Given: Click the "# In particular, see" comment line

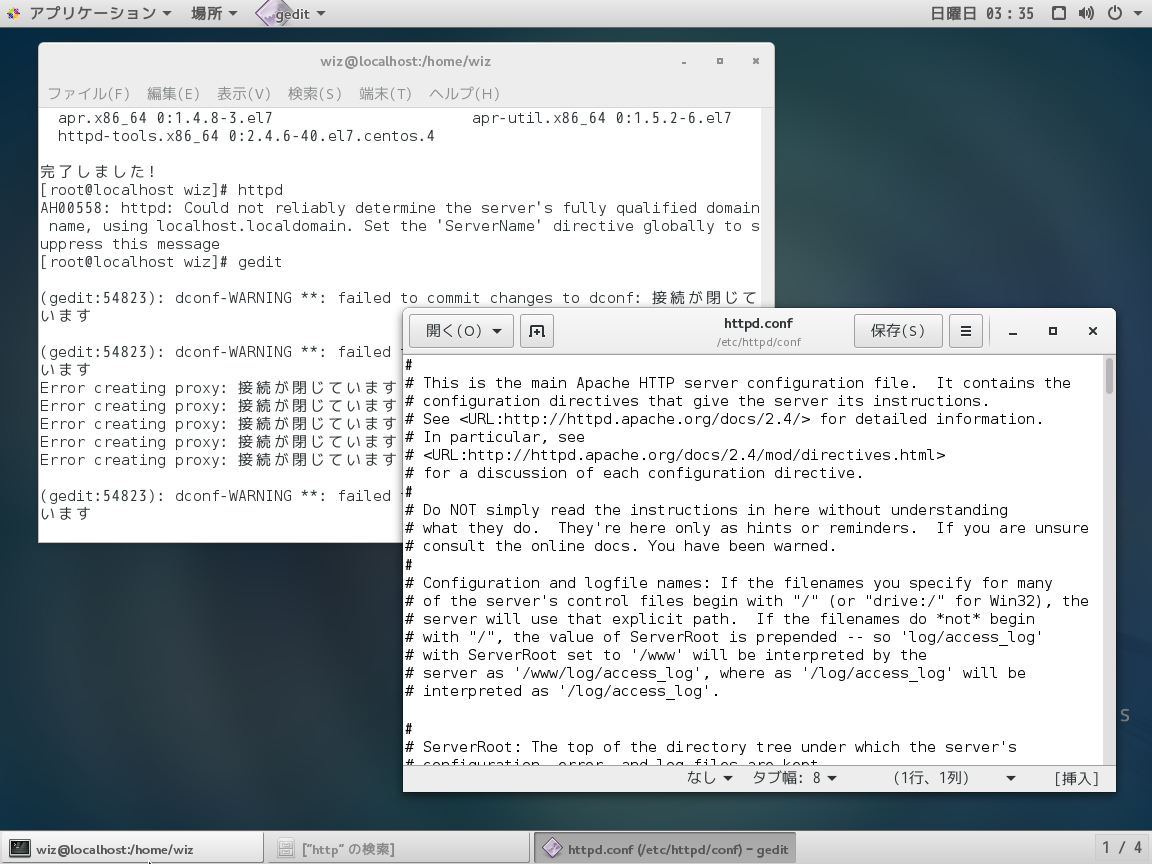Looking at the screenshot, I should tap(495, 437).
